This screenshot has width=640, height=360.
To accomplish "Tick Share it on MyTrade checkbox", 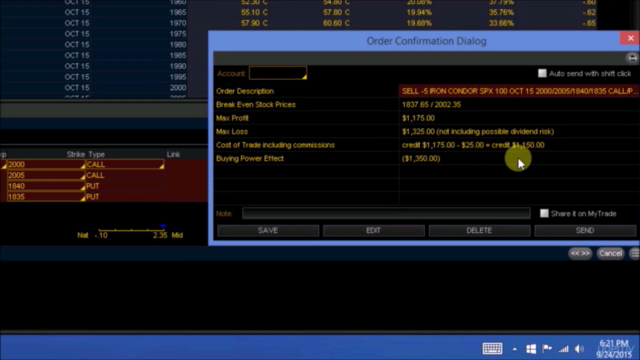I will [544, 213].
